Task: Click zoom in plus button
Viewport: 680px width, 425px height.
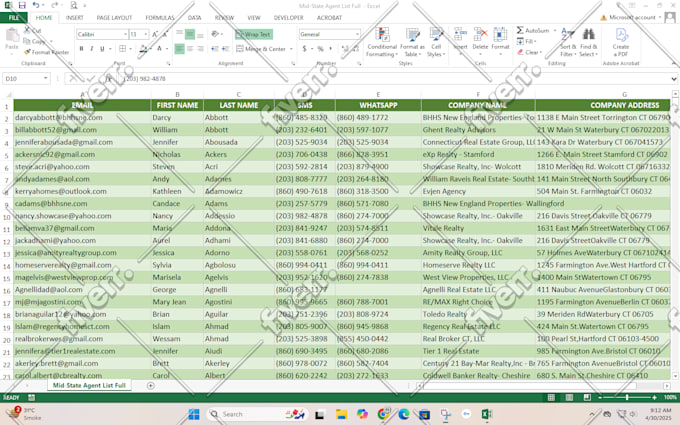Action: [x=654, y=397]
